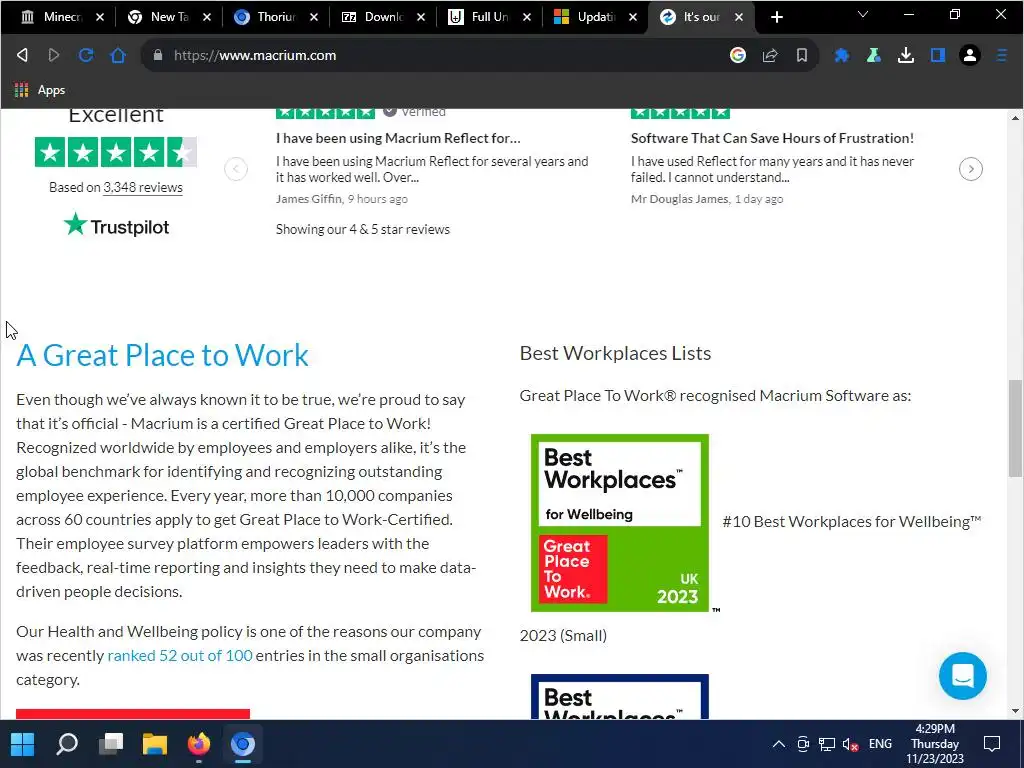1024x768 pixels.
Task: Show previous Trustpilot review arrow
Action: click(x=236, y=169)
